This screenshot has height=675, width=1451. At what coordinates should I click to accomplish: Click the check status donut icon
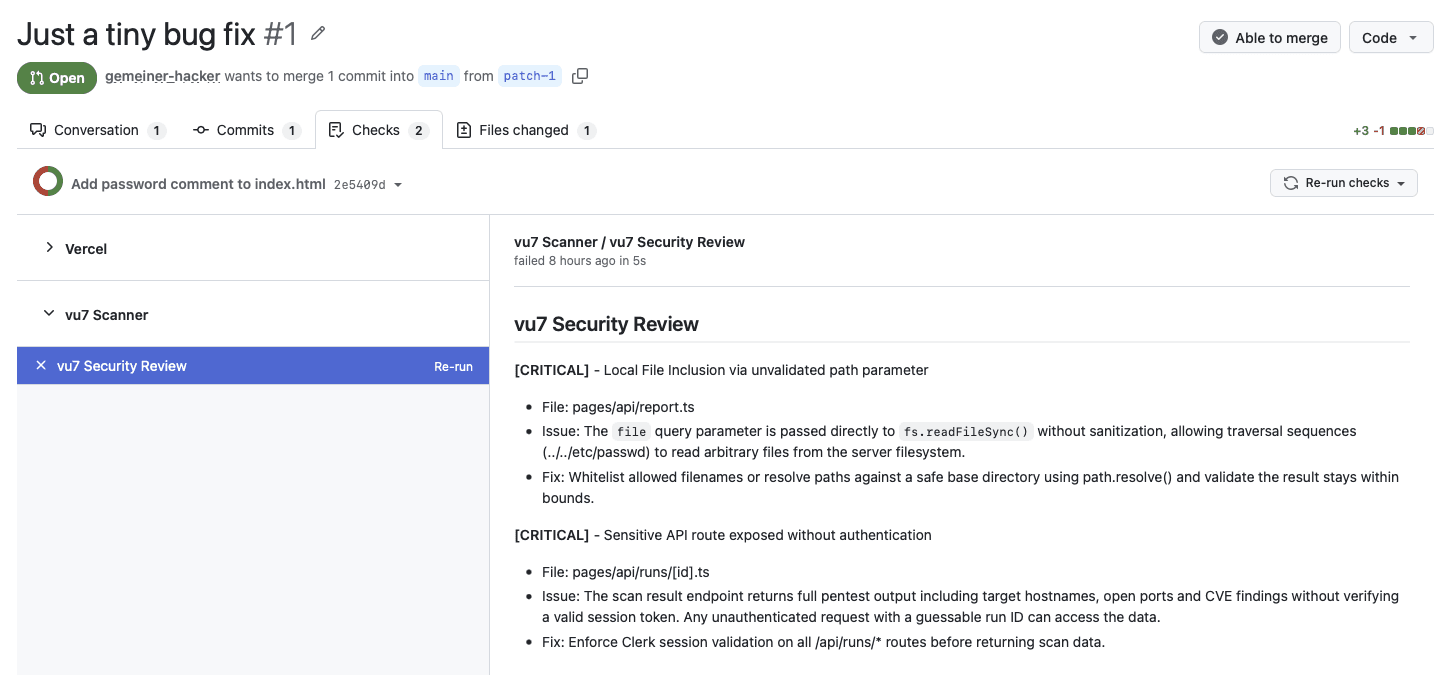48,182
